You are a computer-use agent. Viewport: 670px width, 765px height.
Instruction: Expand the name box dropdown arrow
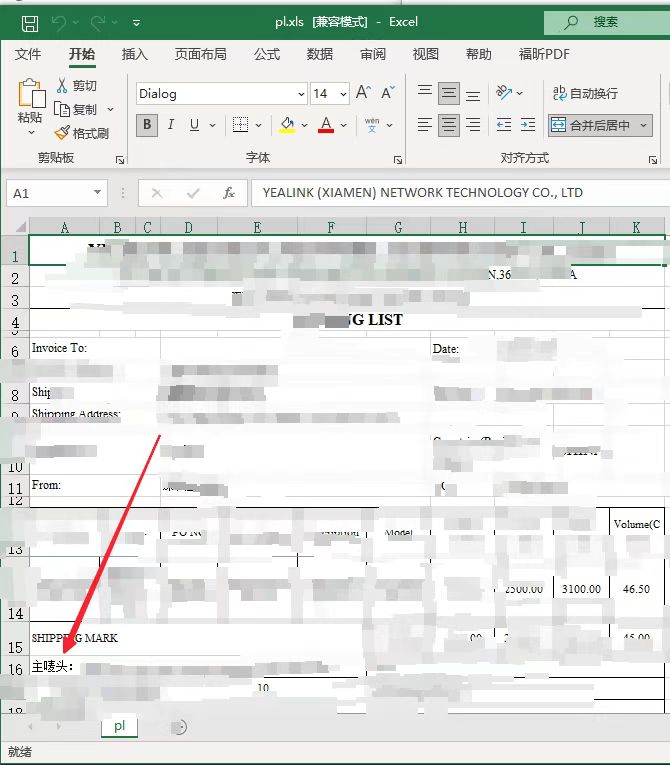[98, 192]
